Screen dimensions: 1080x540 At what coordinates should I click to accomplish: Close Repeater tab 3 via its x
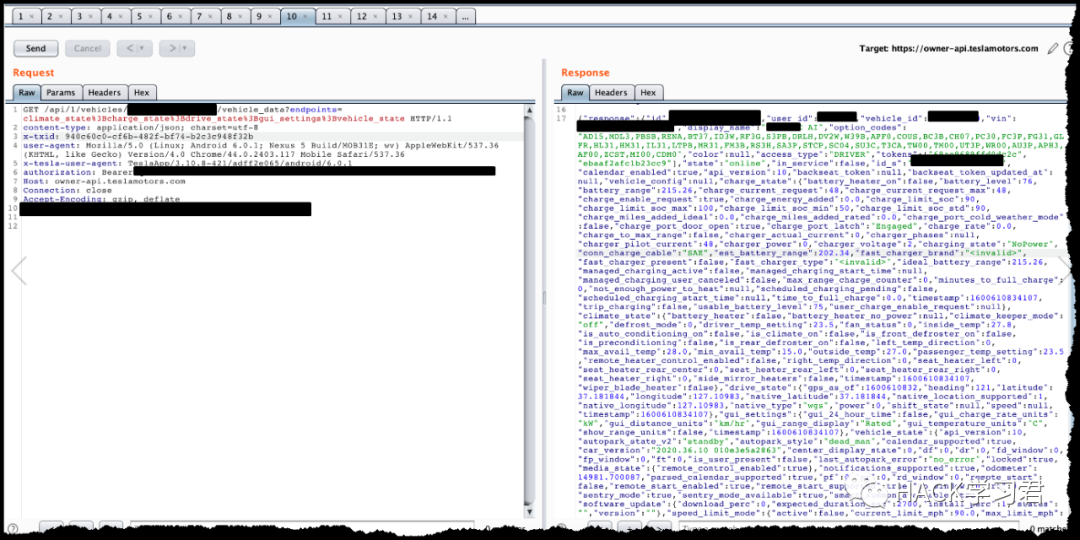click(x=92, y=16)
